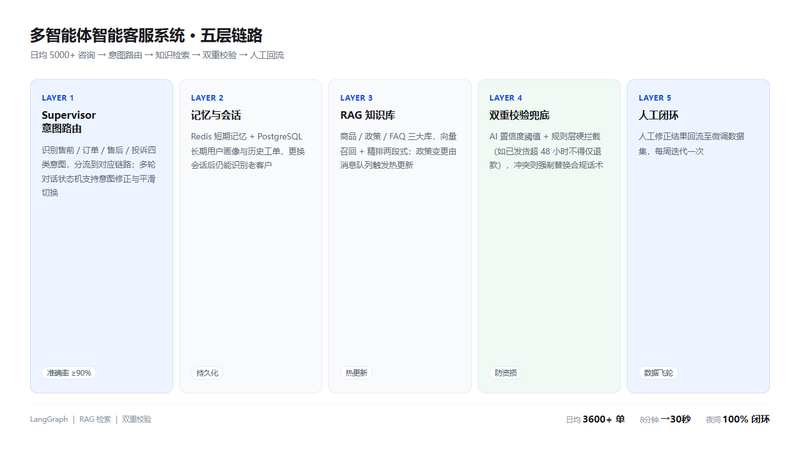Select the RAG 检索 footer label
The height and width of the screenshot is (450, 800).
(x=95, y=419)
